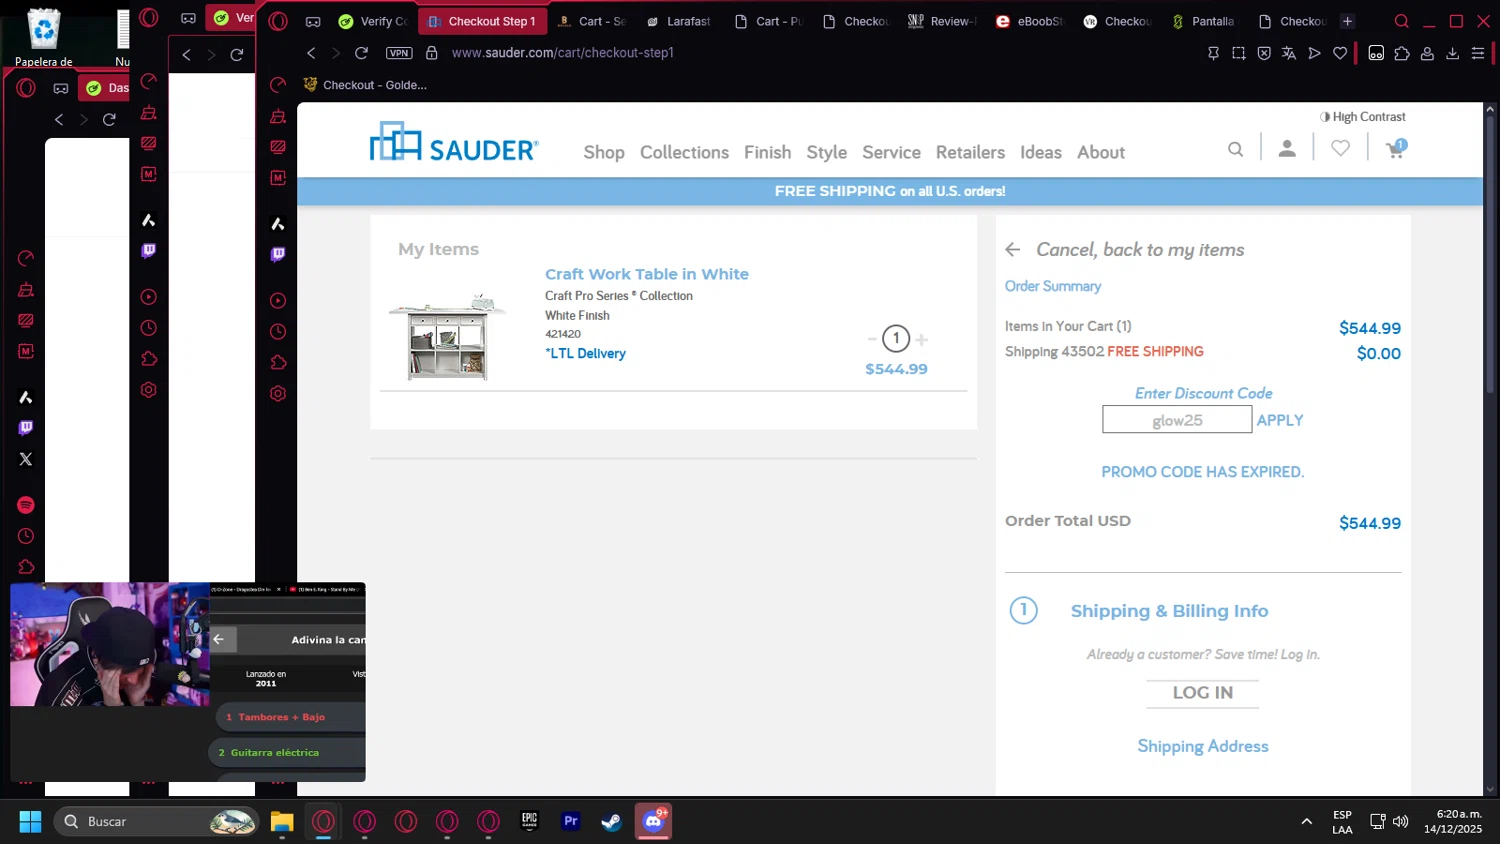The image size is (1500, 844).
Task: Open Discord from the taskbar
Action: (653, 821)
